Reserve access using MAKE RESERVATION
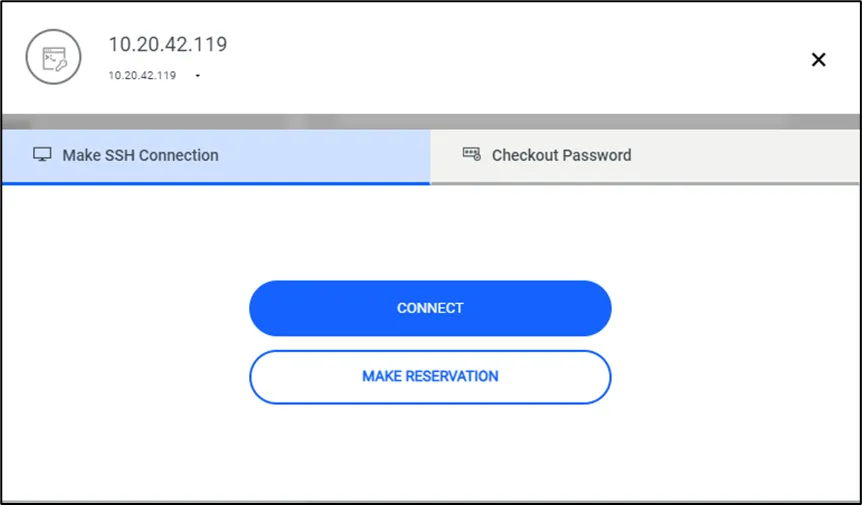The height and width of the screenshot is (505, 862). click(x=430, y=377)
